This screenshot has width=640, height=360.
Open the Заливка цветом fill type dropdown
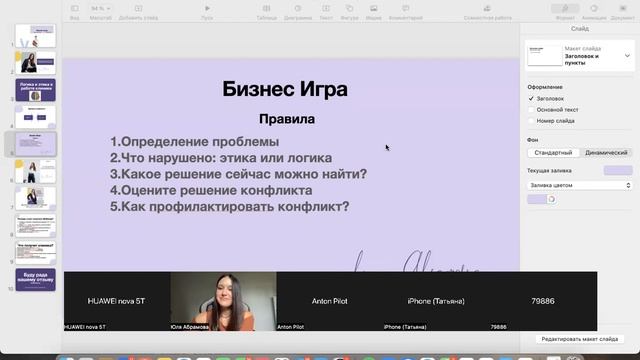coord(580,185)
